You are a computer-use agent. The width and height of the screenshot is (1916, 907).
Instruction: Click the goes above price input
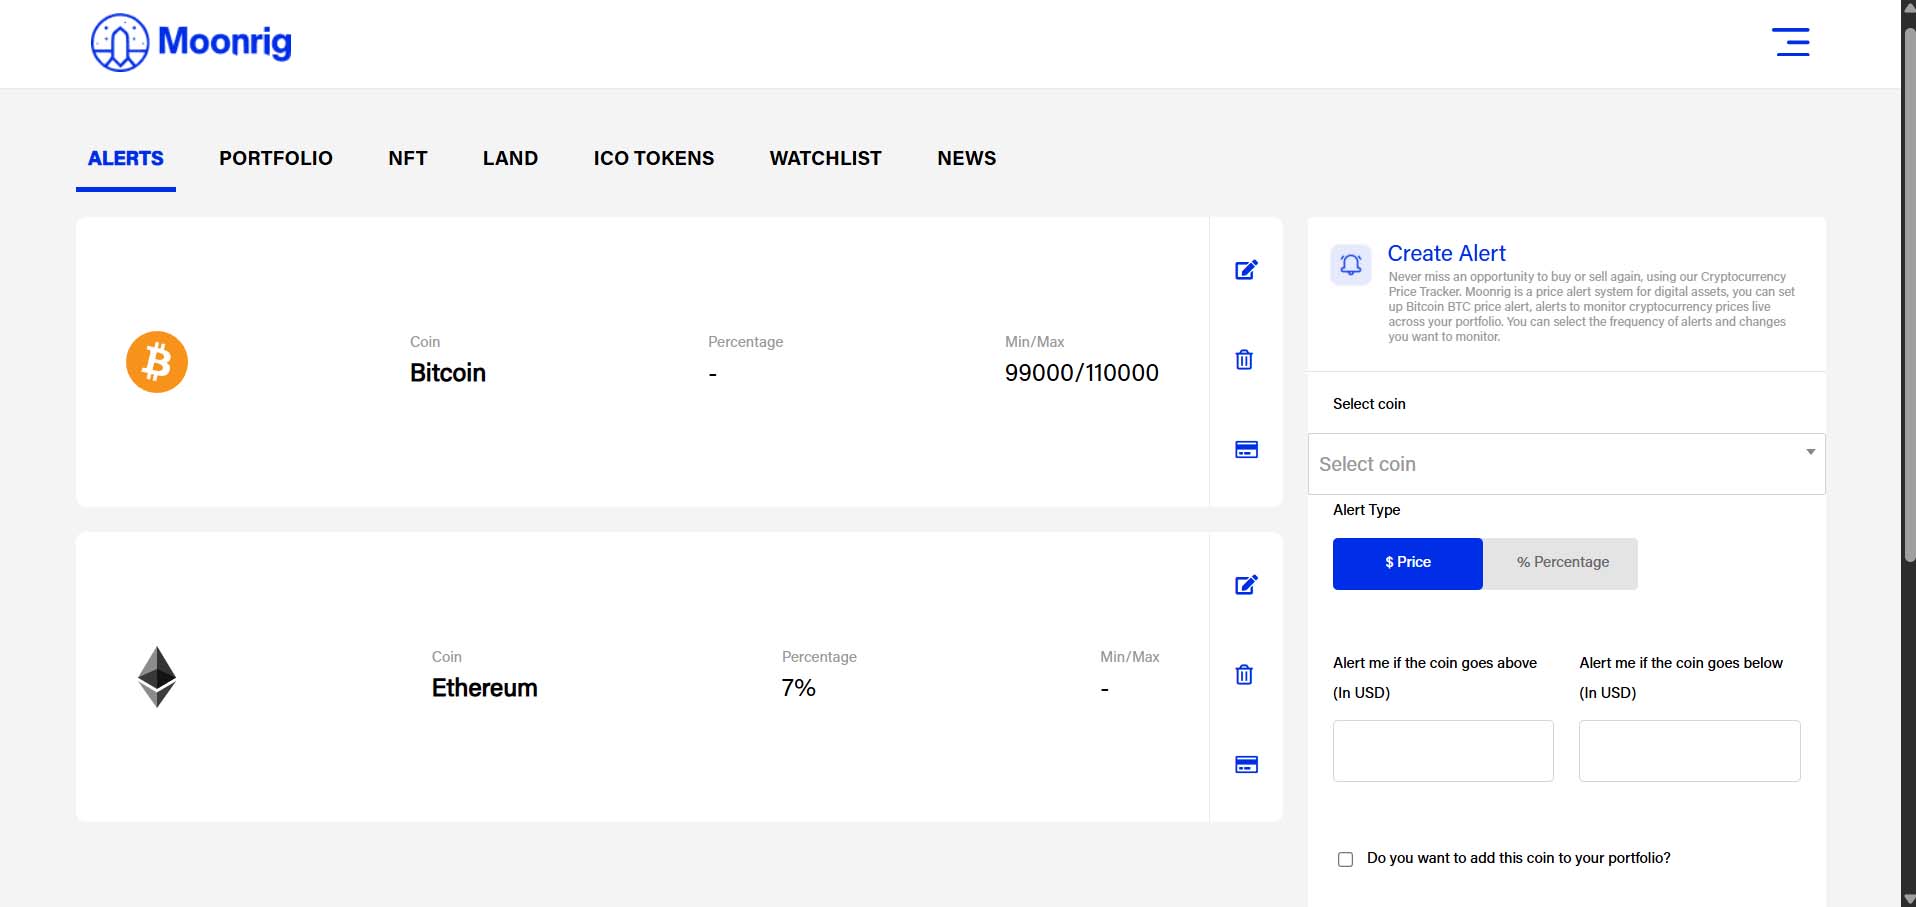(1443, 751)
